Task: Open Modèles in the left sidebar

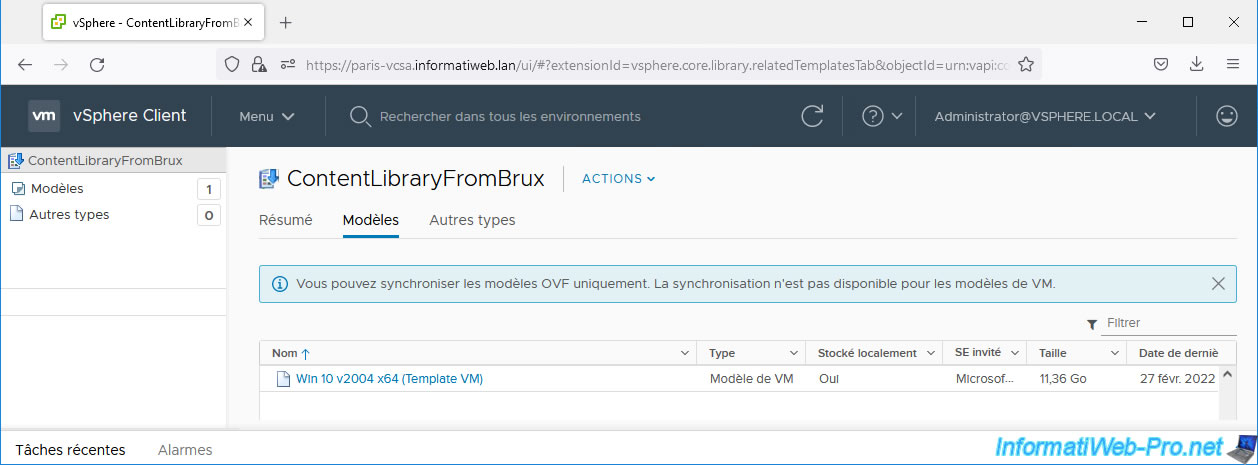Action: (57, 188)
